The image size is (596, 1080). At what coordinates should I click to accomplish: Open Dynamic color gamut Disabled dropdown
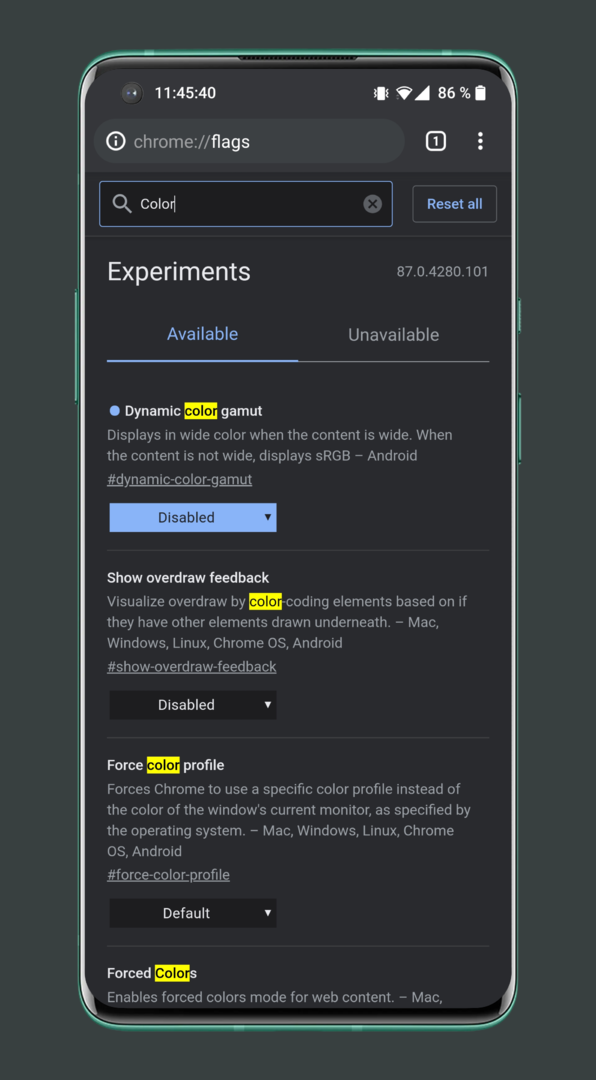[x=193, y=517]
